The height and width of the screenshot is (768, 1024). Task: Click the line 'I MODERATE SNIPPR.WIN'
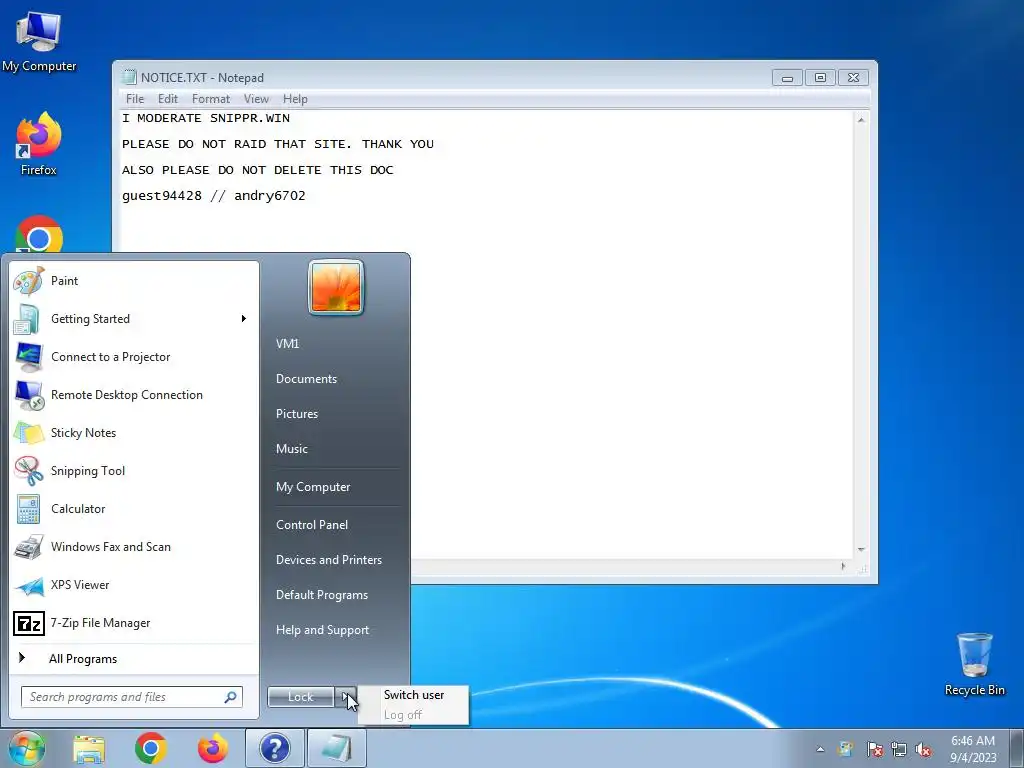tap(206, 118)
